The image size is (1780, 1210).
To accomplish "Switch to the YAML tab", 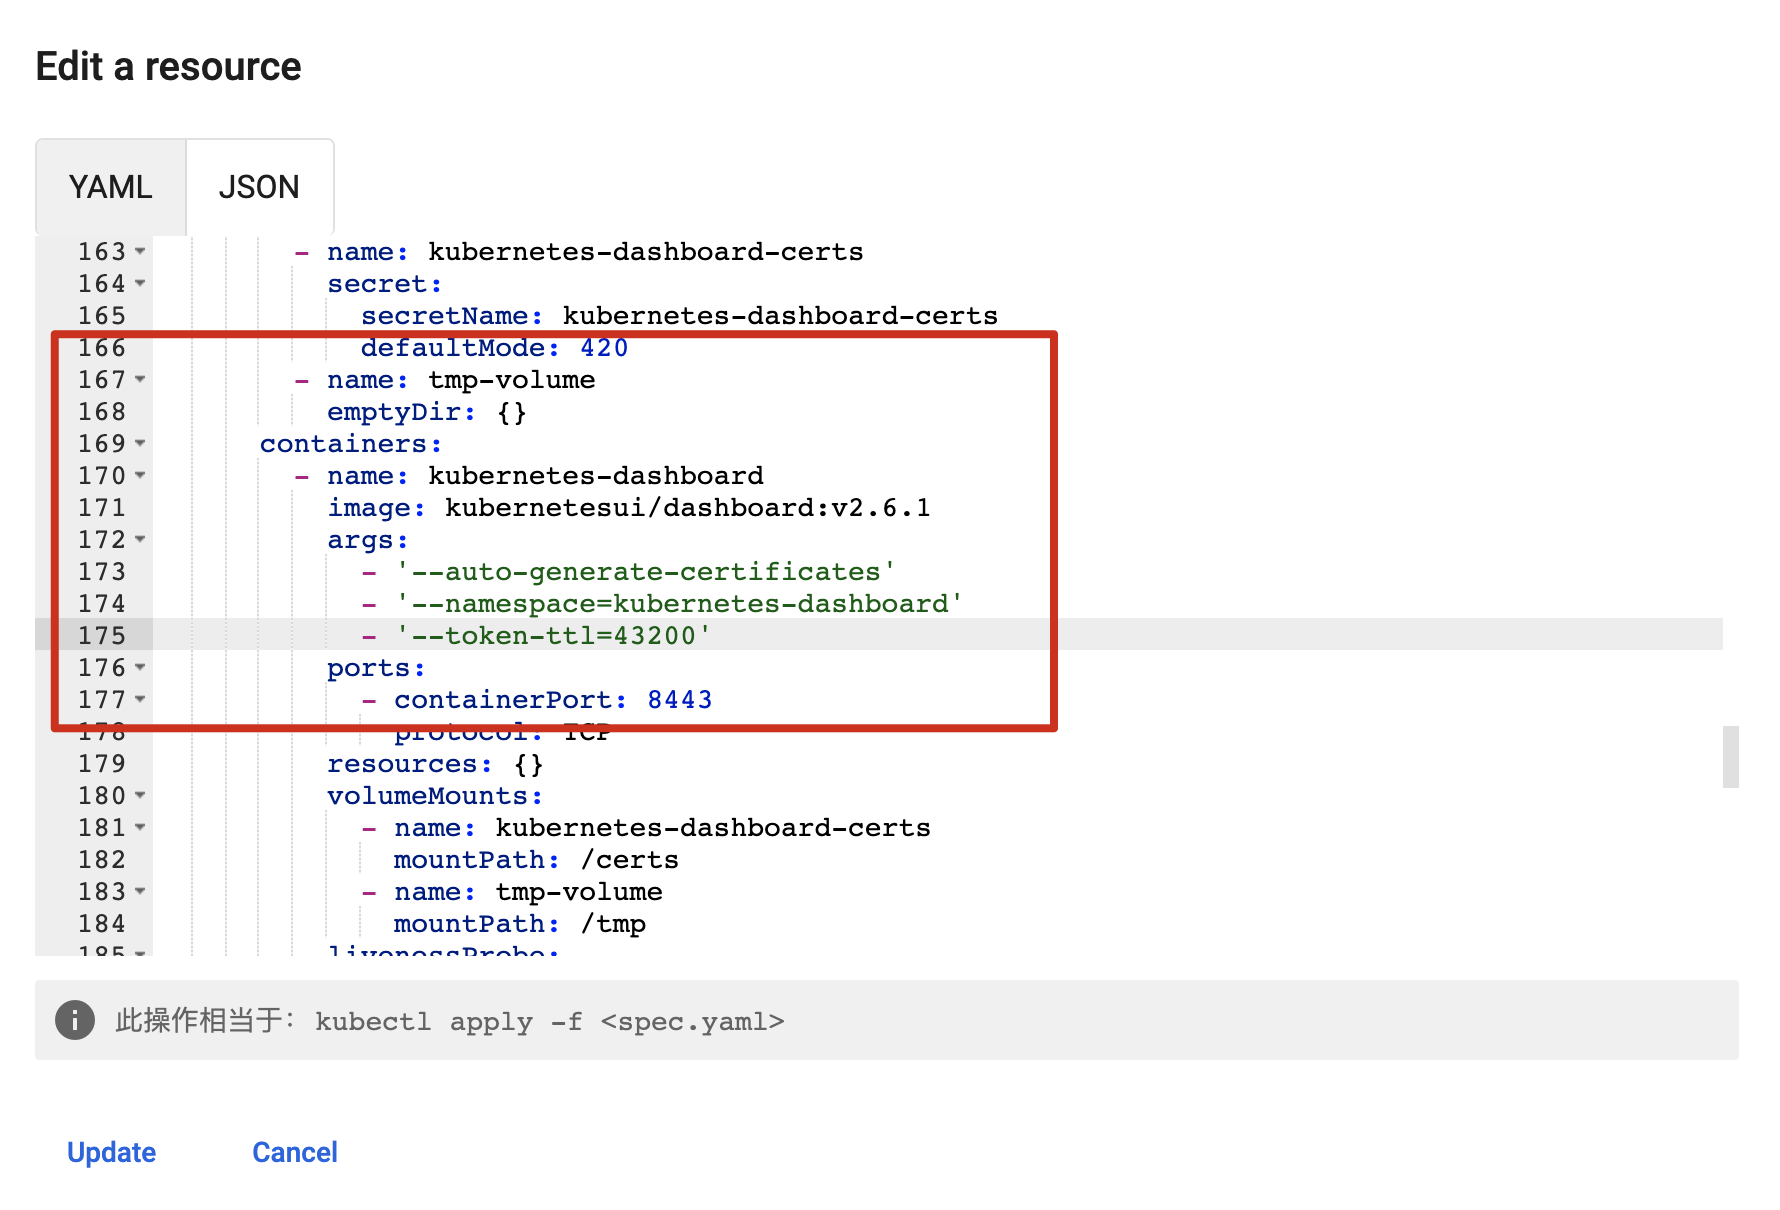I will (110, 187).
